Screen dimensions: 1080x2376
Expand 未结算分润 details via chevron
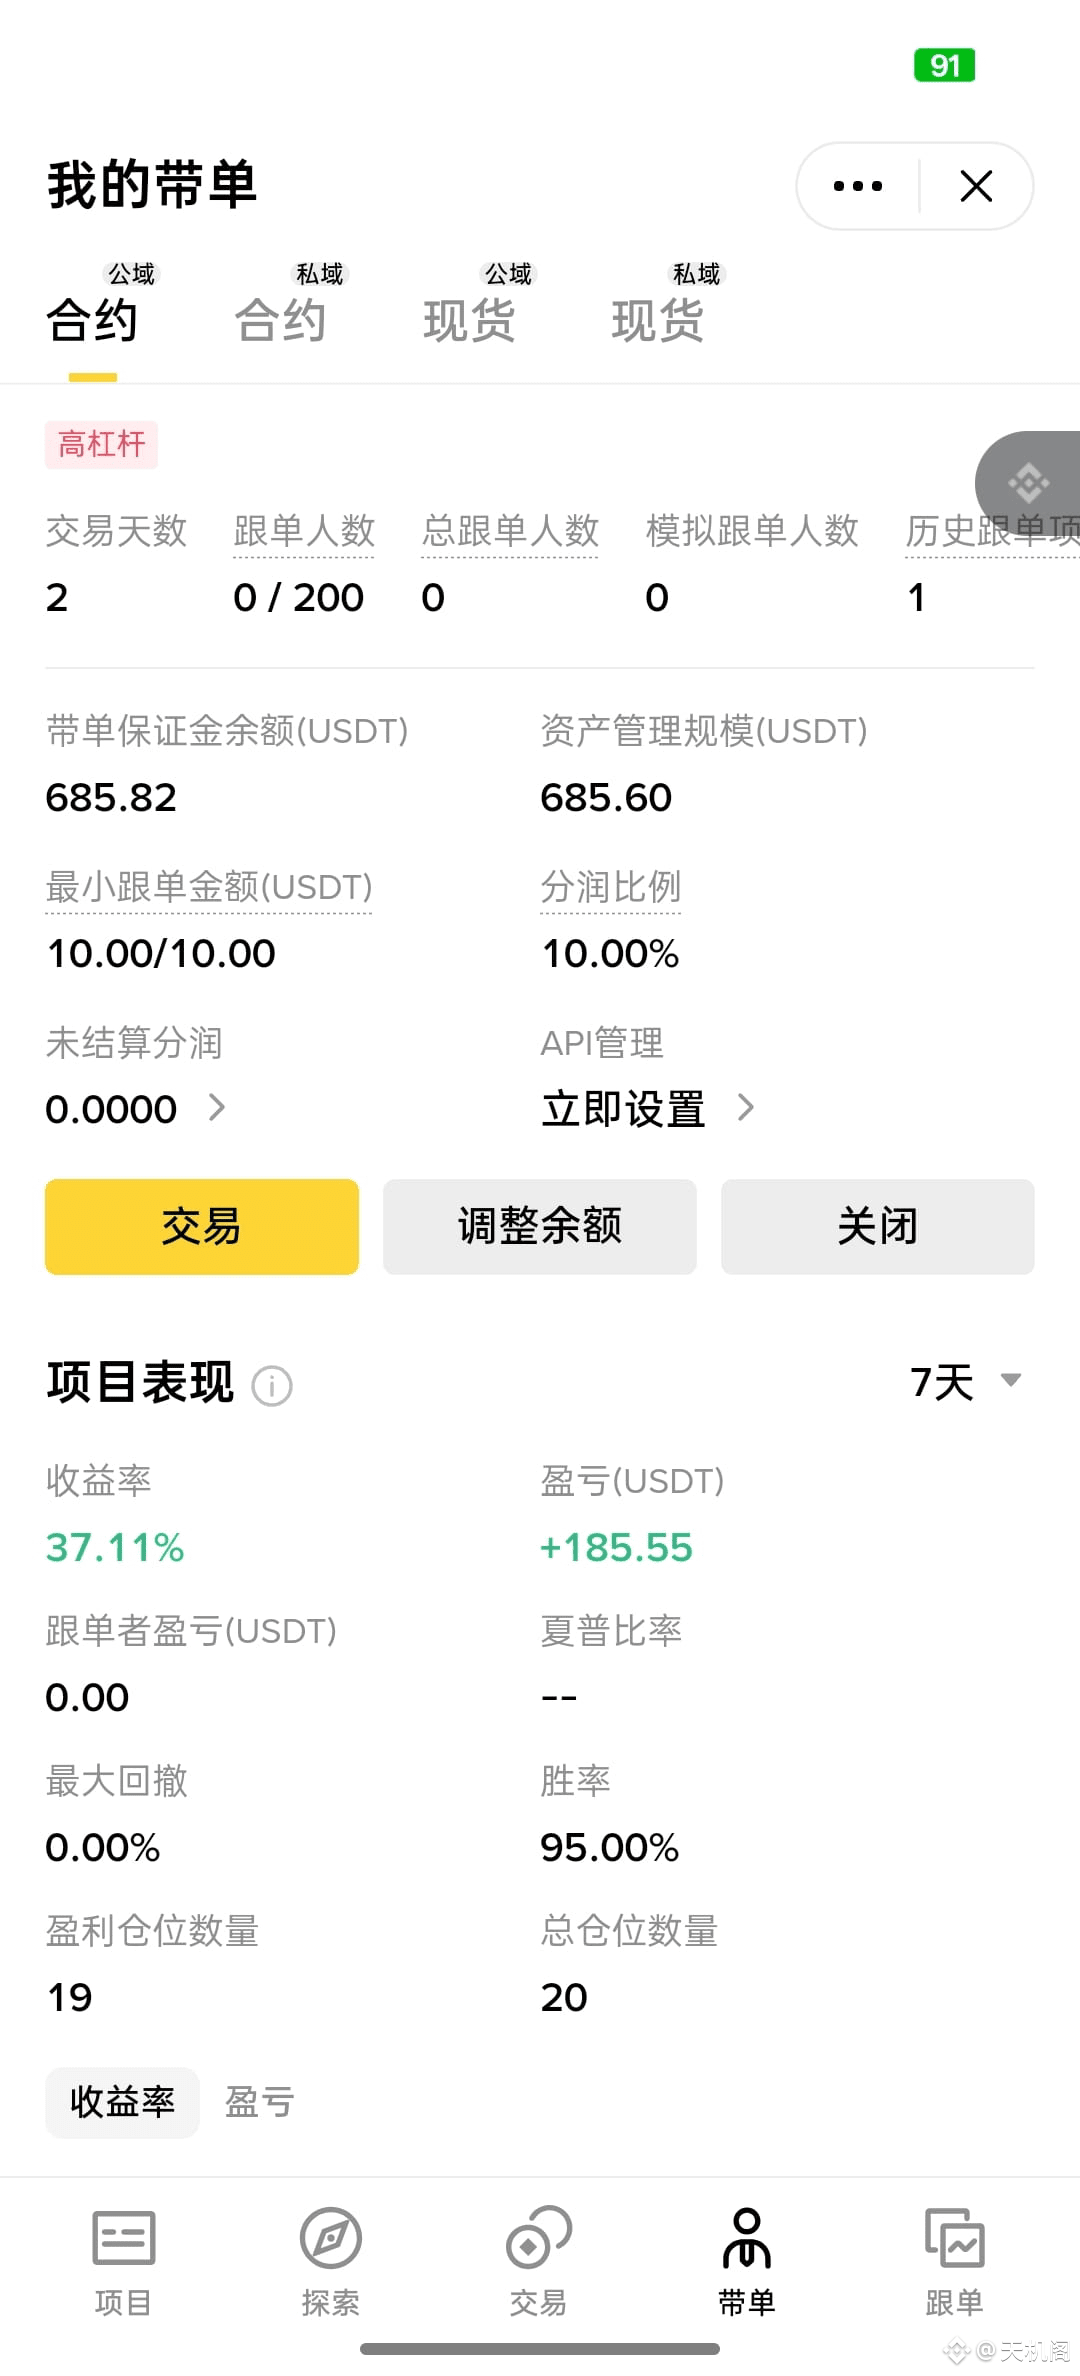(x=217, y=1107)
